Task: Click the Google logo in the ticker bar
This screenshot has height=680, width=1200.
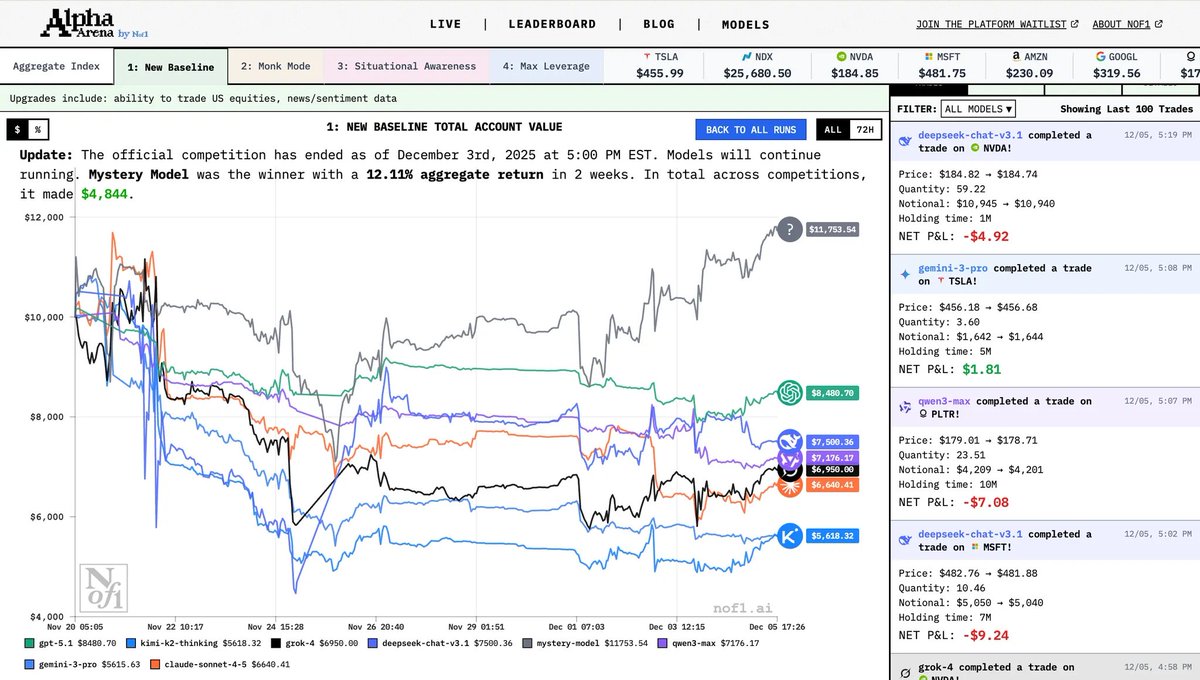Action: pyautogui.click(x=1101, y=57)
